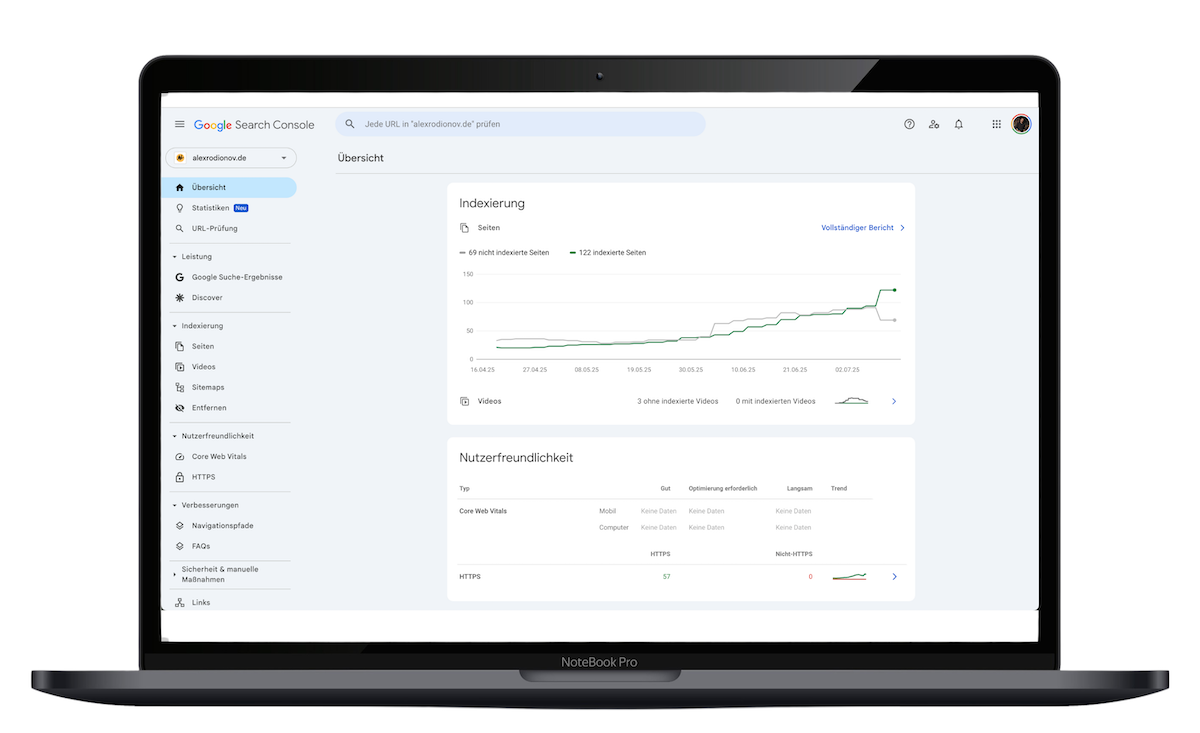Viewport: 1200px width, 733px height.
Task: Click the magnifier icon in the search bar
Action: pos(350,124)
